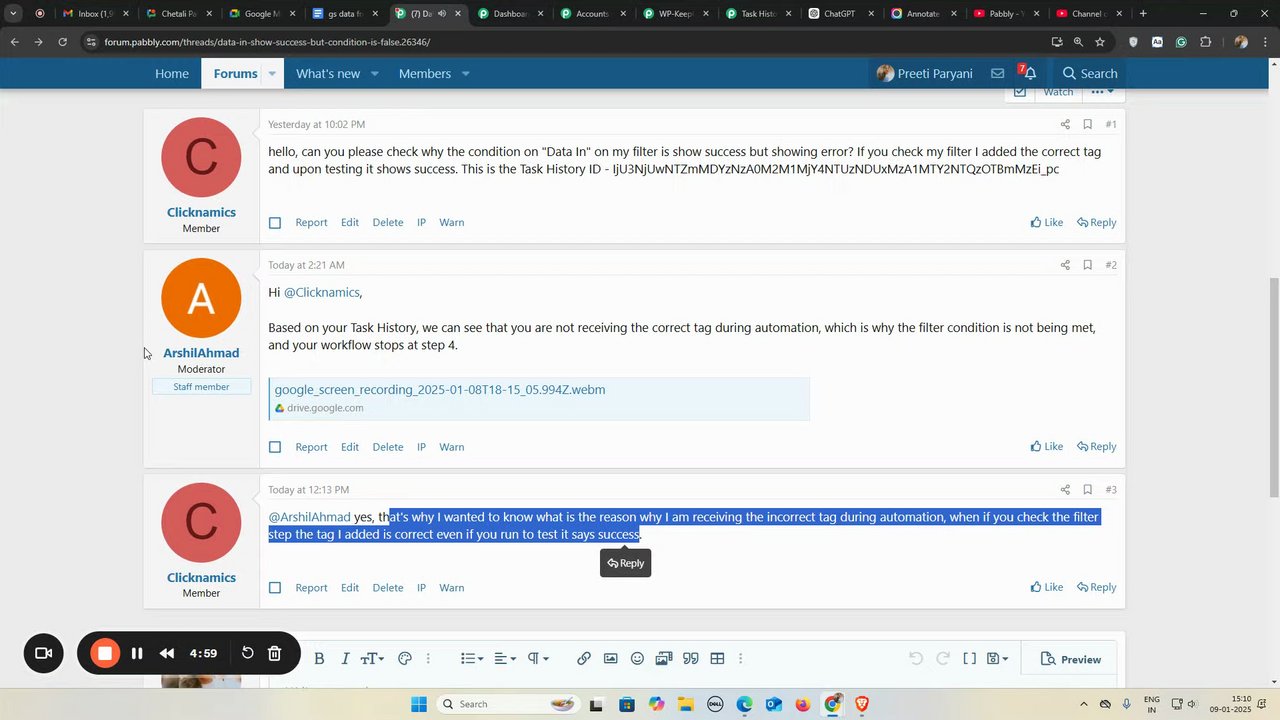Image resolution: width=1280 pixels, height=720 pixels.
Task: Like ArshilAhmad's post #2
Action: 1046,447
